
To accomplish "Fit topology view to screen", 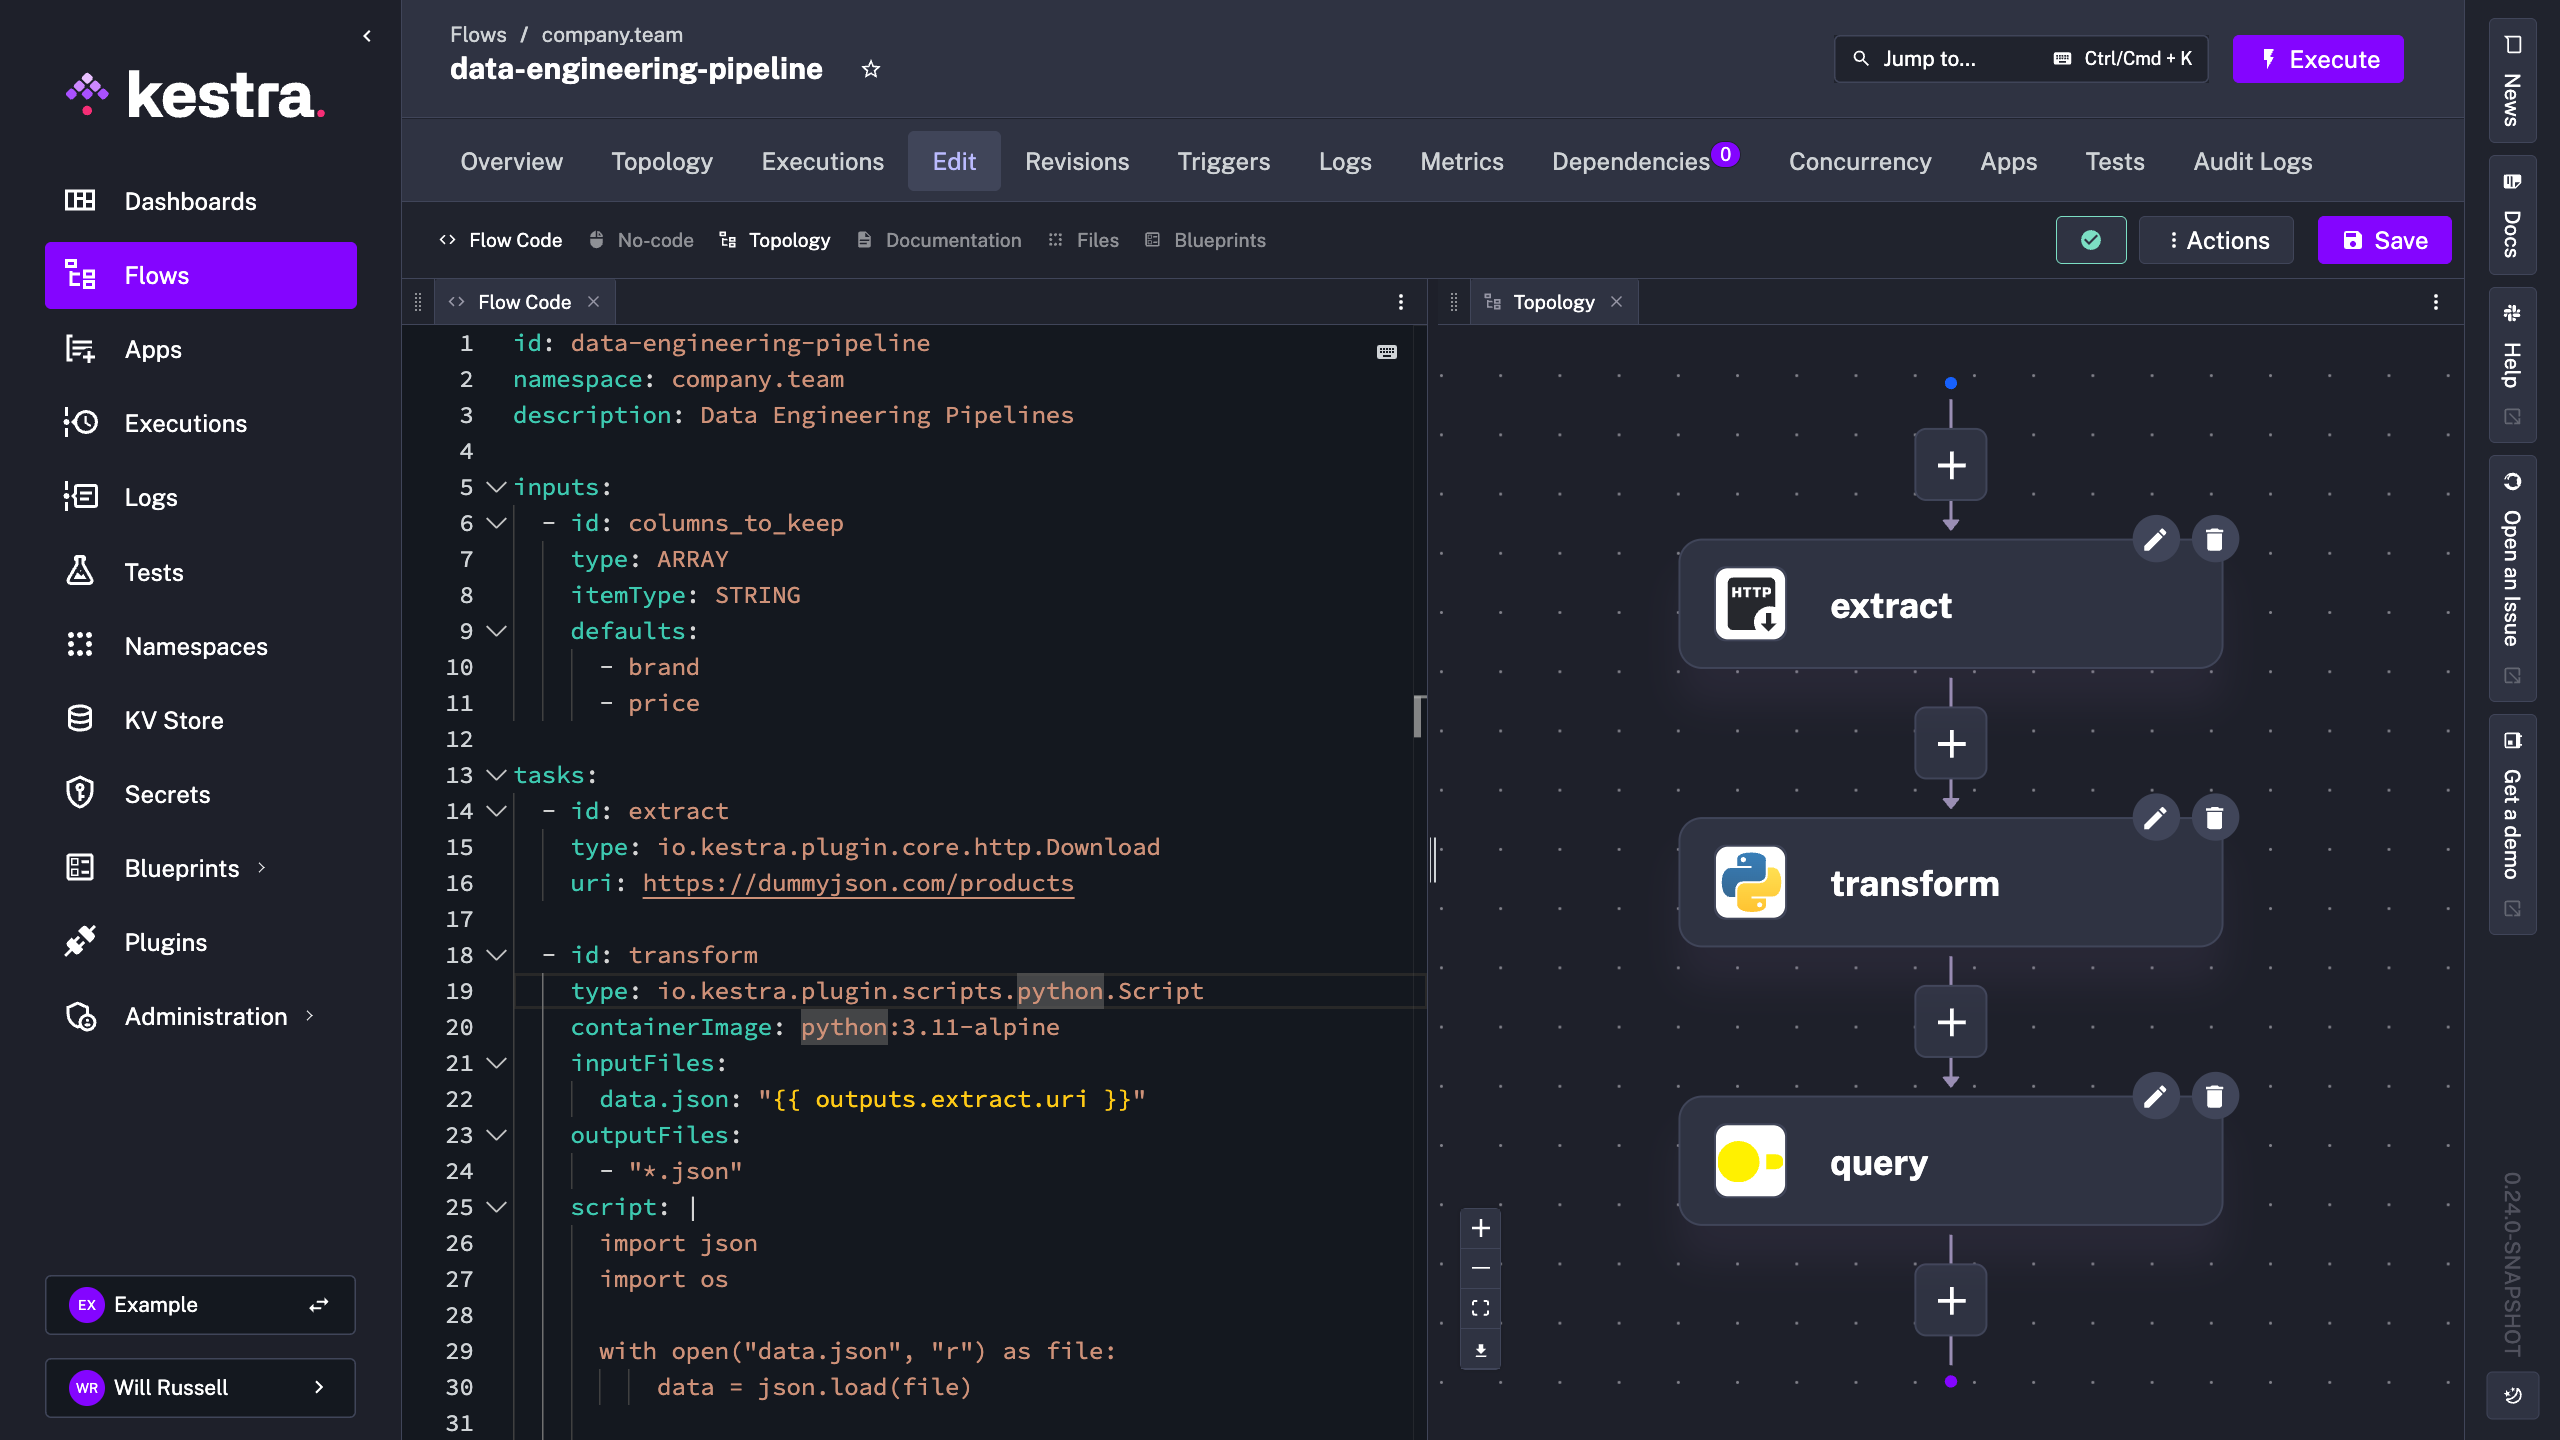I will click(x=1481, y=1308).
